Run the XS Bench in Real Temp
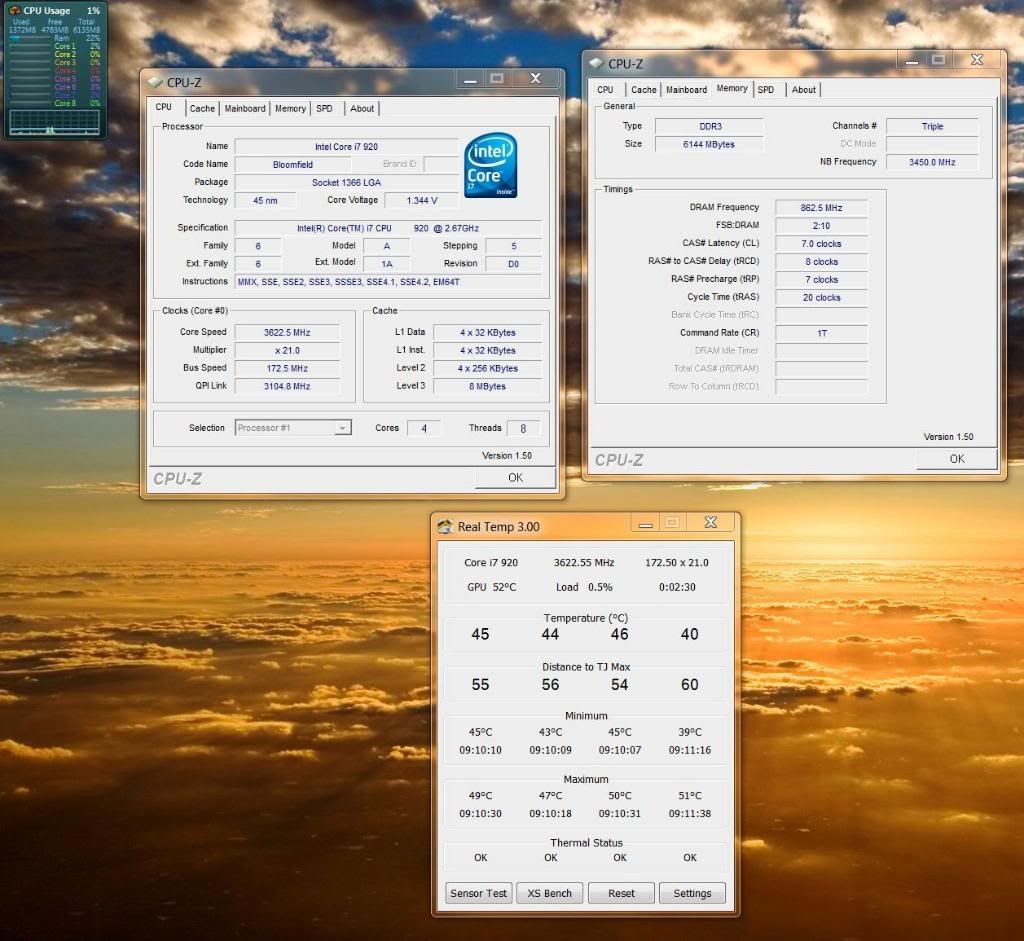The height and width of the screenshot is (941, 1024). click(549, 893)
